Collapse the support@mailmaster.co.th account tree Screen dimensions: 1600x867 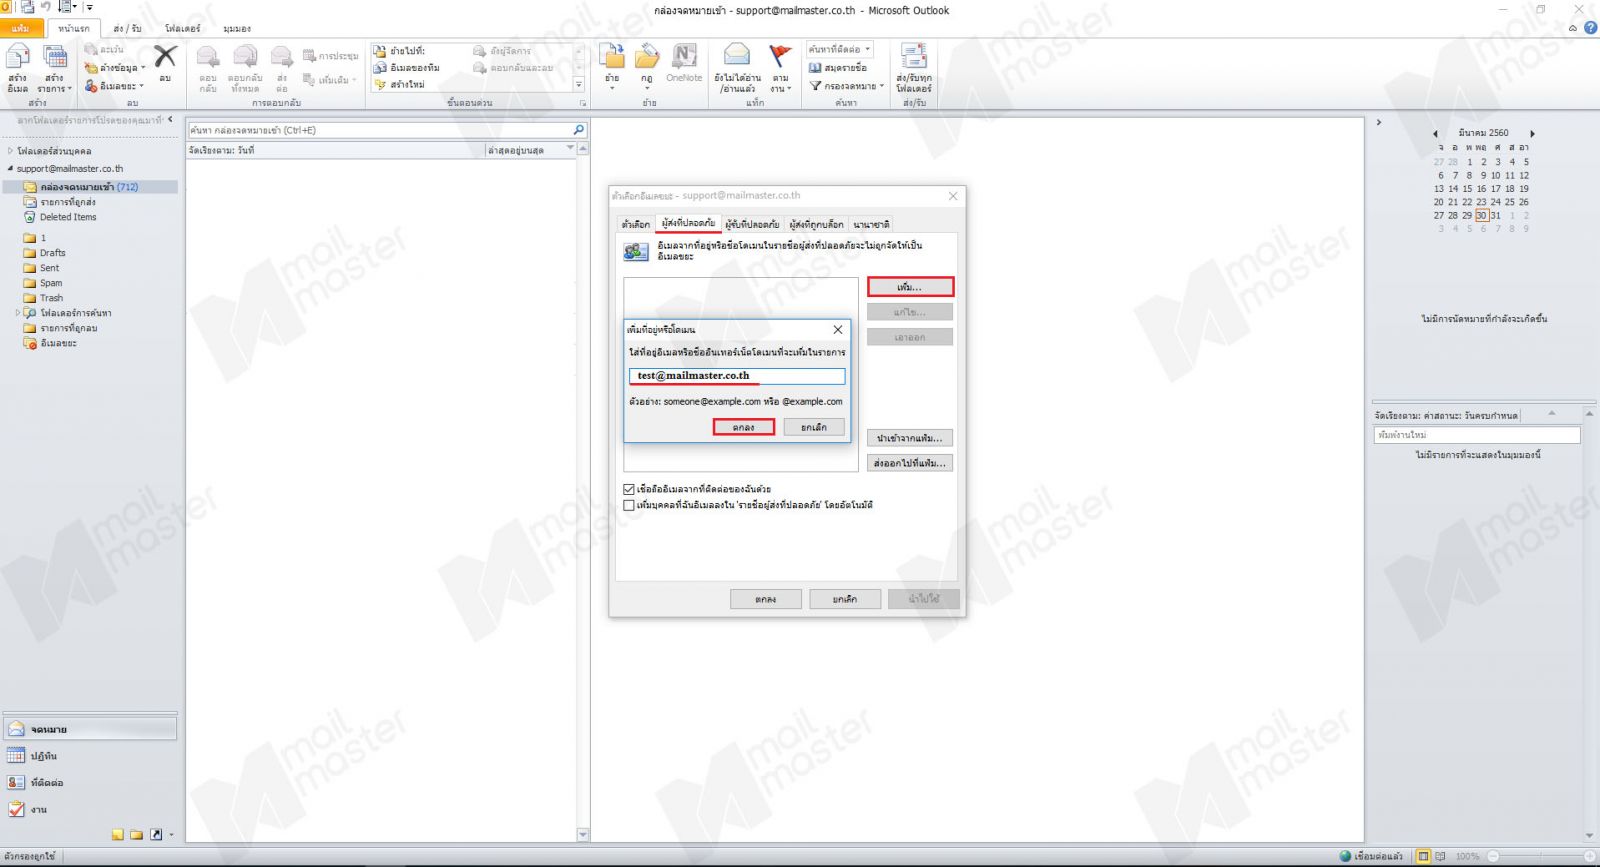(11, 168)
